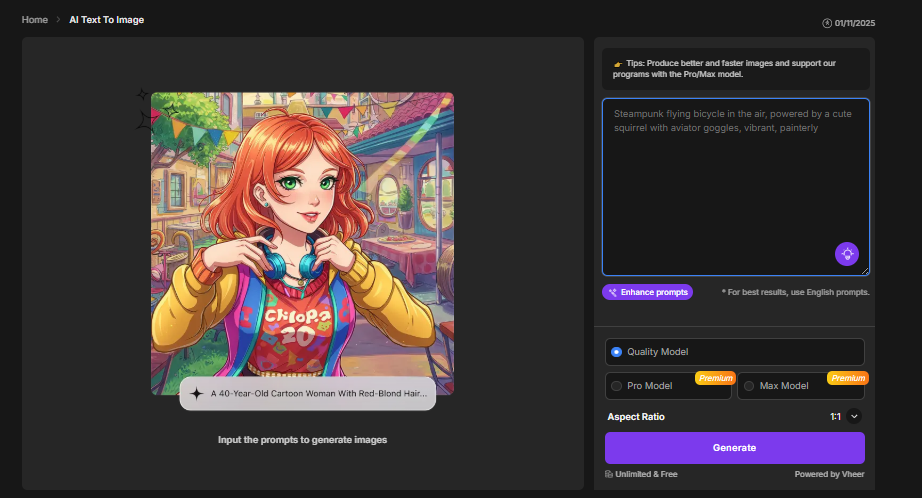The height and width of the screenshot is (498, 922).
Task: Open the 1:1 aspect ratio selector
Action: [835, 417]
